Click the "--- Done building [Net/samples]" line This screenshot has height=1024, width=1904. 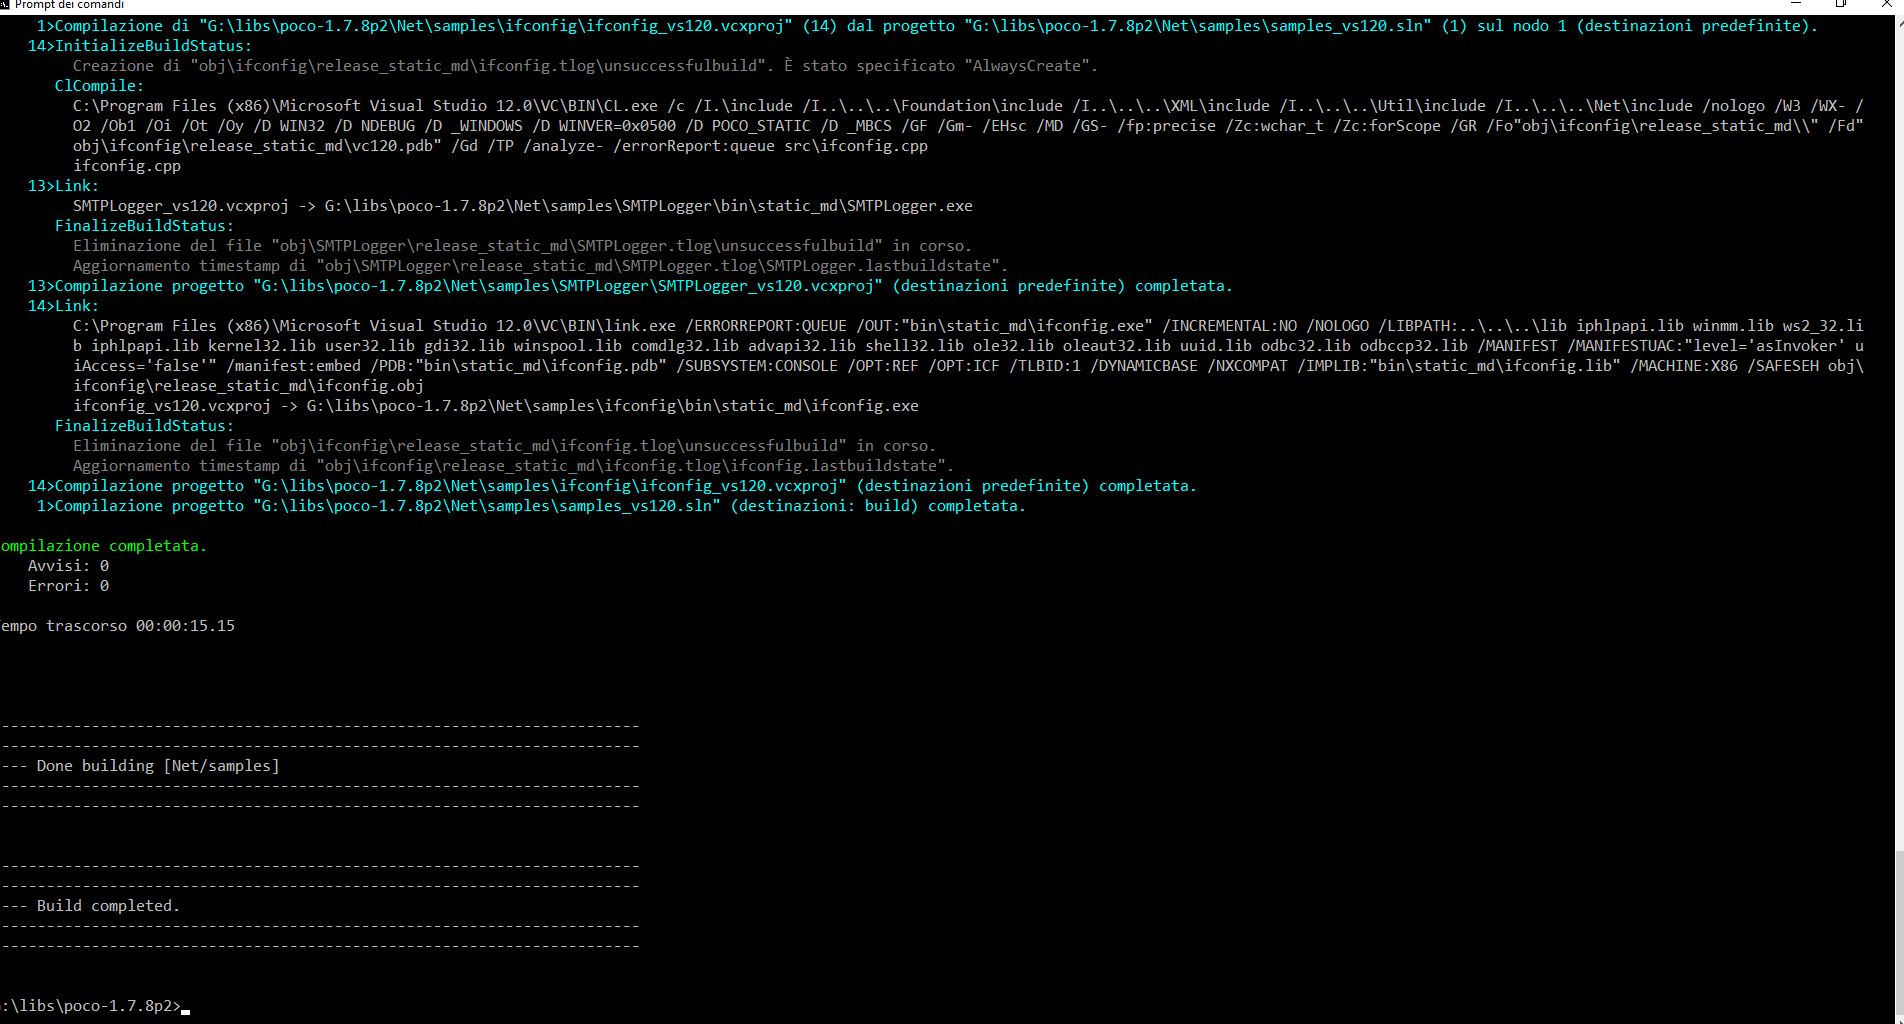pyautogui.click(x=140, y=766)
